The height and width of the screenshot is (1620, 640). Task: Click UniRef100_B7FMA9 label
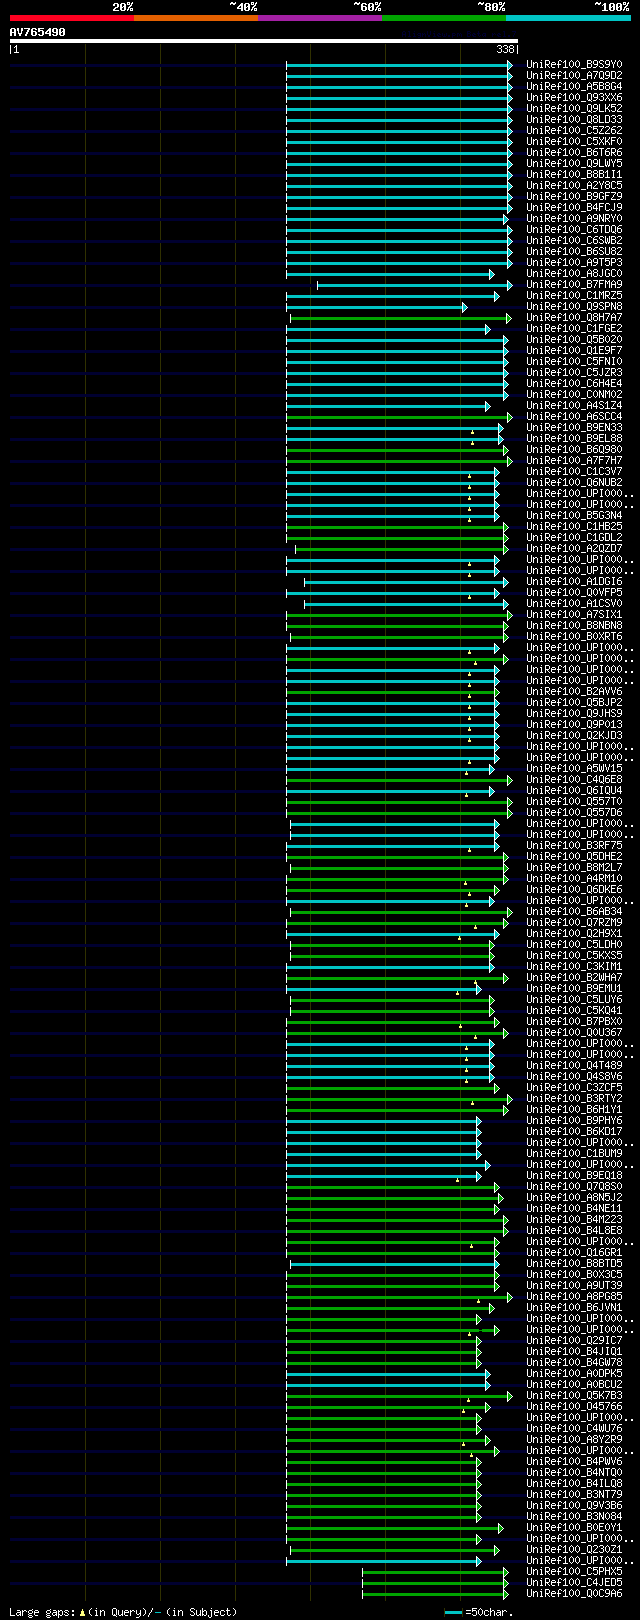(574, 285)
